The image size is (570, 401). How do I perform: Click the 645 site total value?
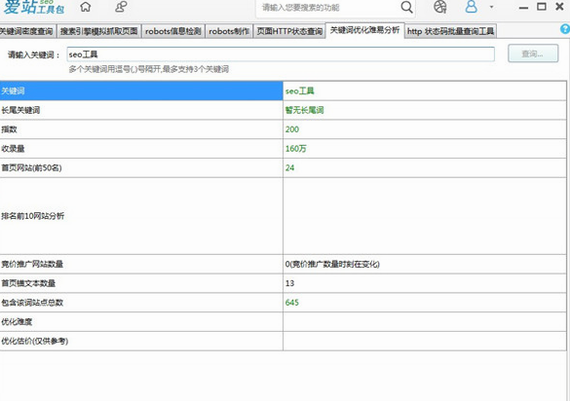point(292,302)
